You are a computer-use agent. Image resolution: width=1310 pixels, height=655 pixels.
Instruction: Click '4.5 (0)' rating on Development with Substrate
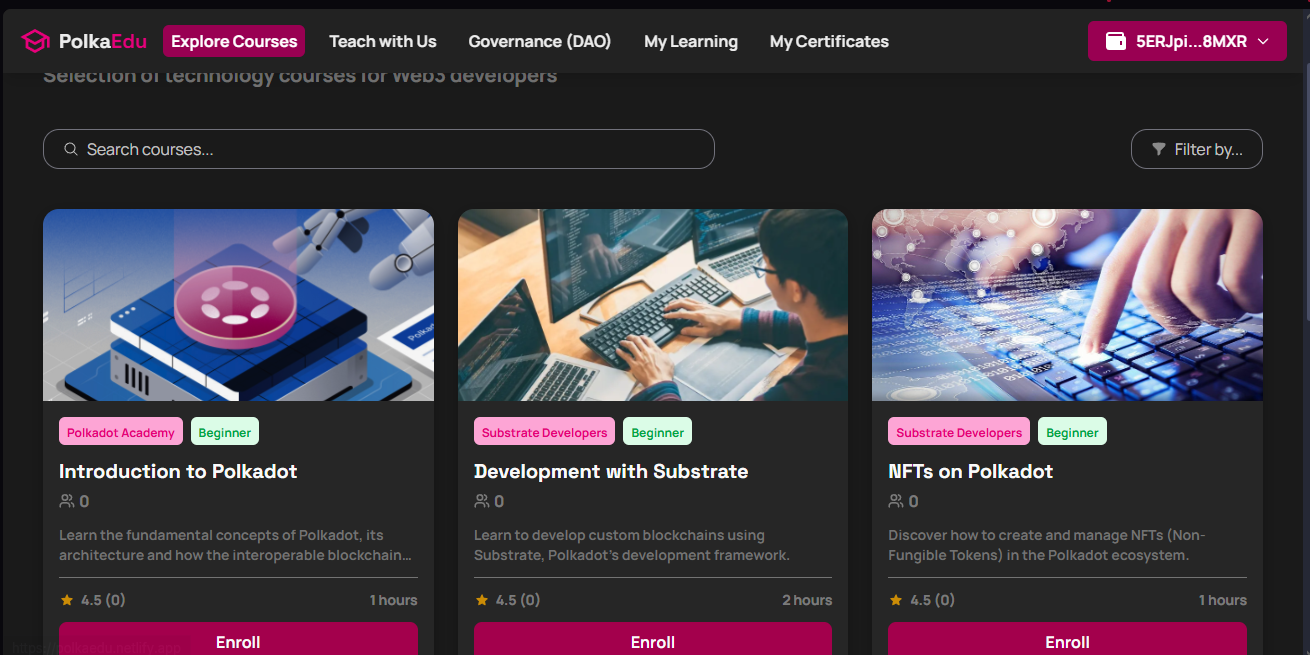pyautogui.click(x=518, y=600)
